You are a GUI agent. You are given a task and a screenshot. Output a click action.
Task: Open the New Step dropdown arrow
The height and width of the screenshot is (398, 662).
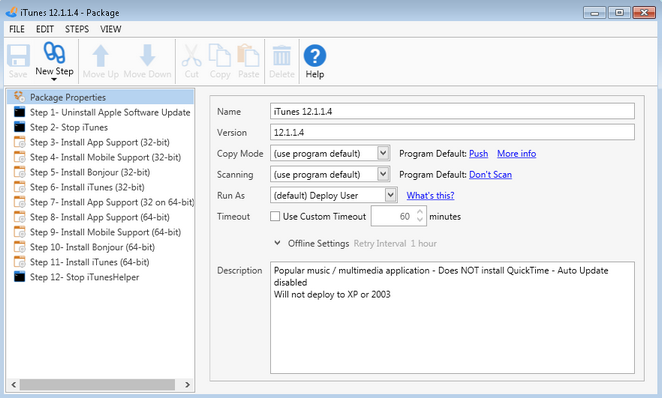[54, 79]
